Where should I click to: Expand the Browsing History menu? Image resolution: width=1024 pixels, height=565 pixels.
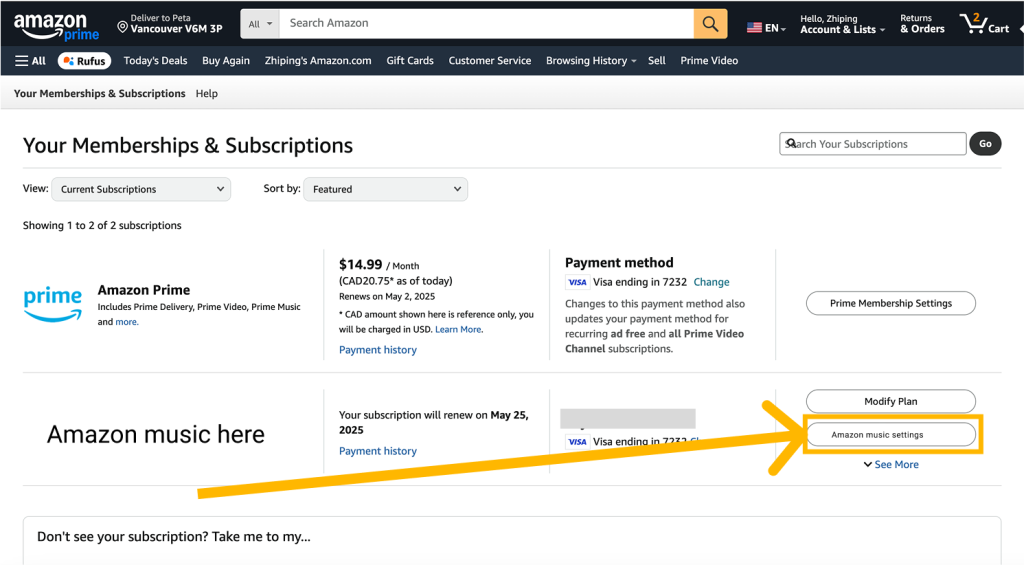click(x=590, y=61)
